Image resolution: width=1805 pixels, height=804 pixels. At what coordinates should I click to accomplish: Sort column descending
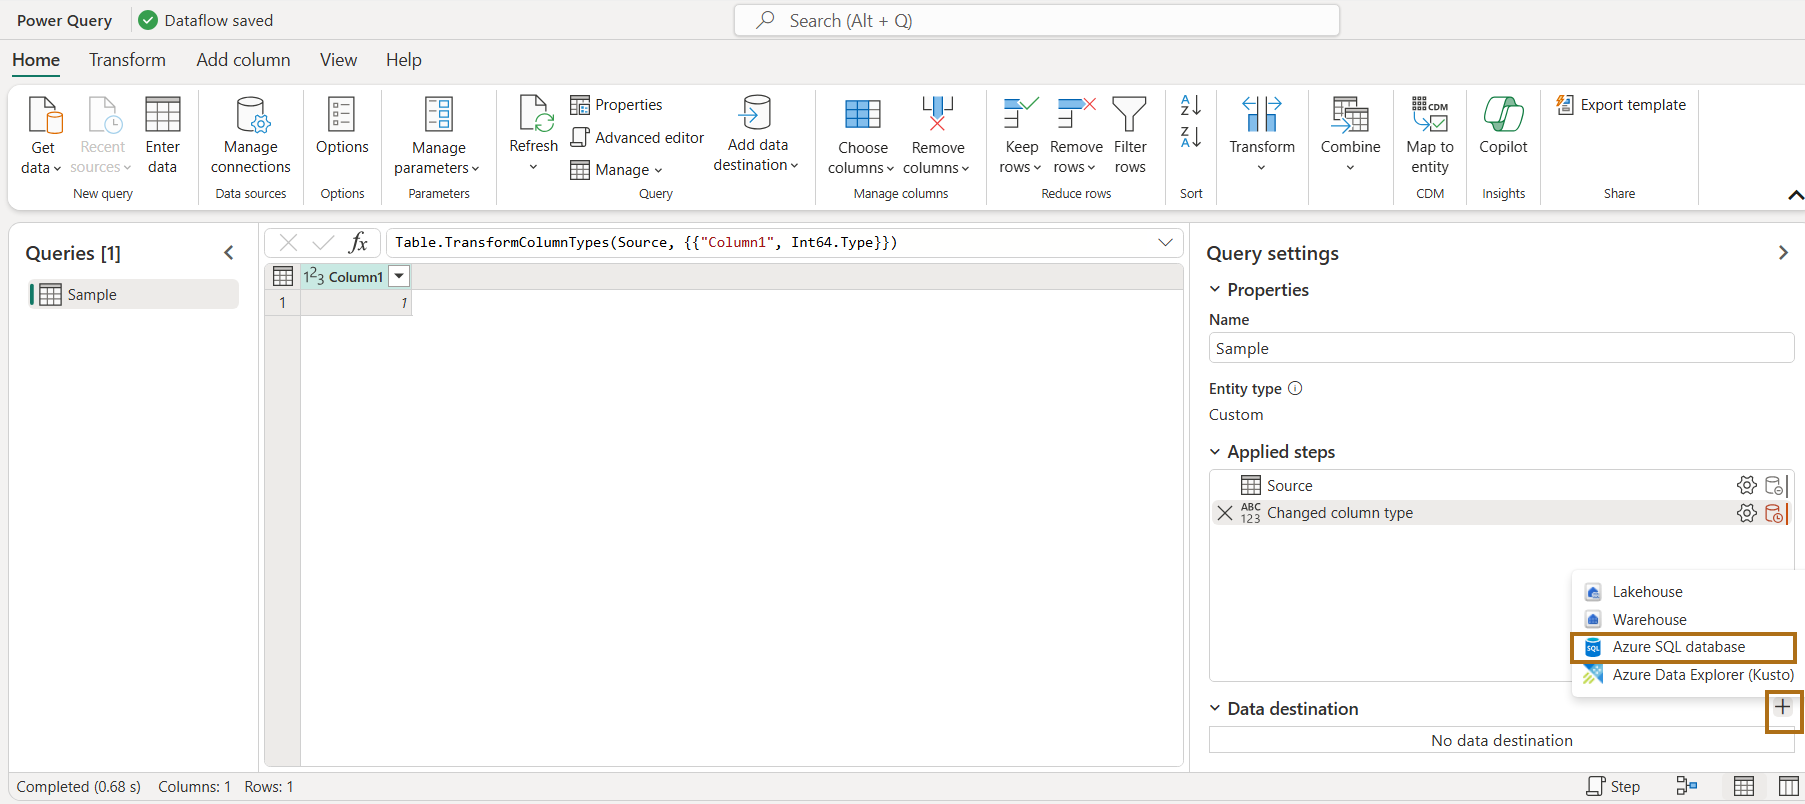point(1191,137)
